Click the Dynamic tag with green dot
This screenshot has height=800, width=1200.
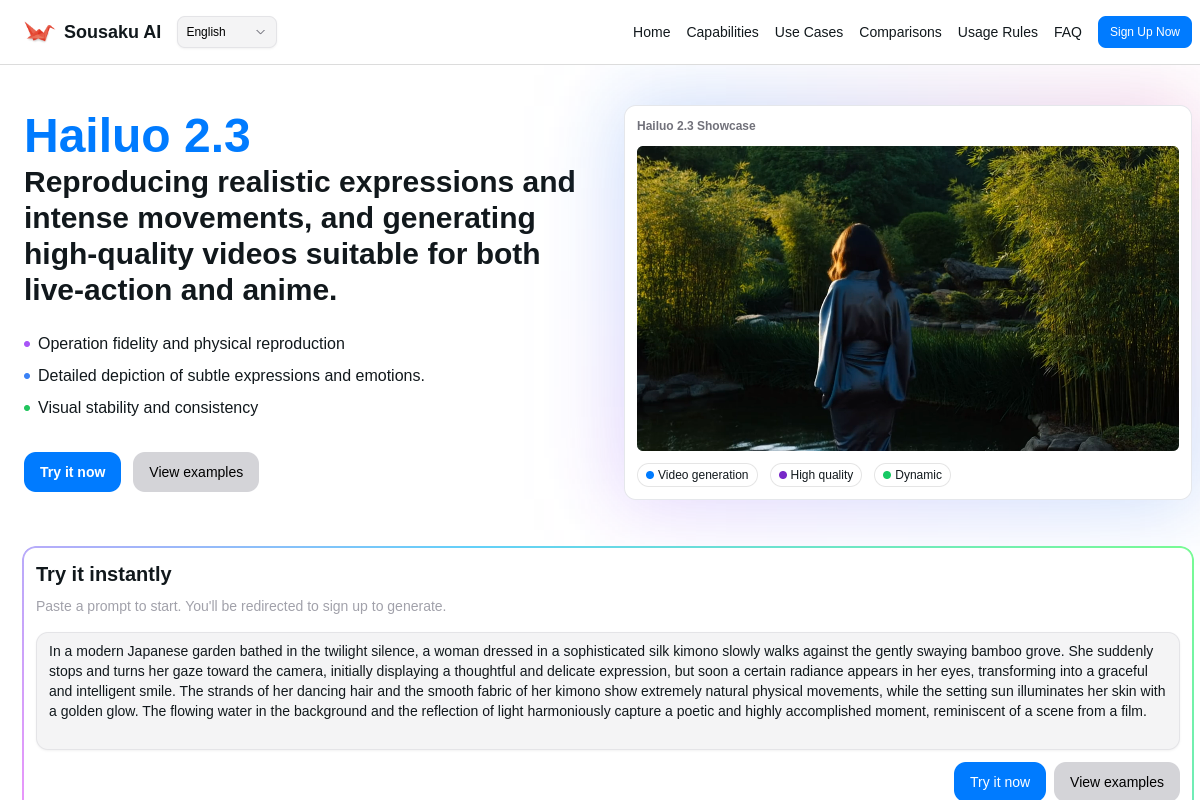point(912,475)
